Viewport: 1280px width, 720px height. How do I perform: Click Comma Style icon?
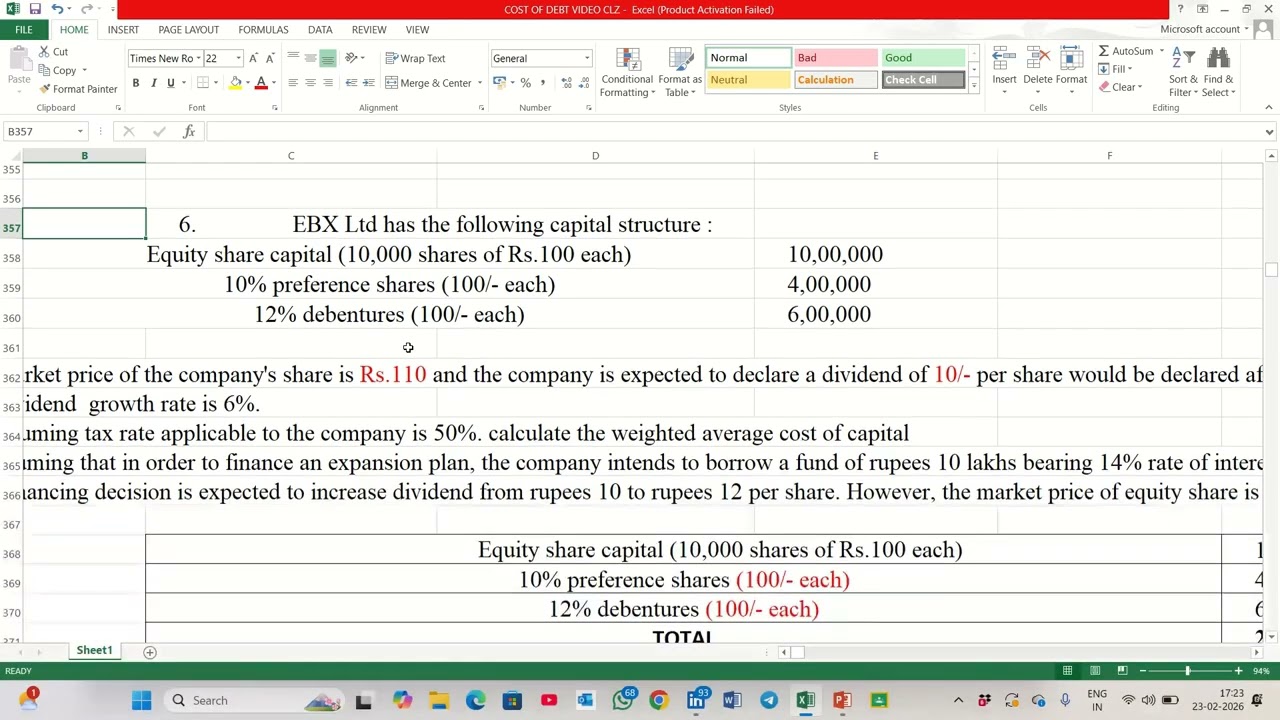pos(542,83)
